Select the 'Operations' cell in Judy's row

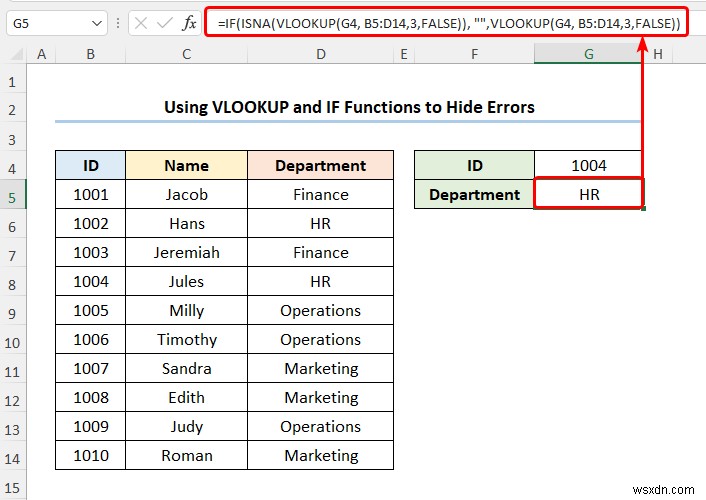321,426
